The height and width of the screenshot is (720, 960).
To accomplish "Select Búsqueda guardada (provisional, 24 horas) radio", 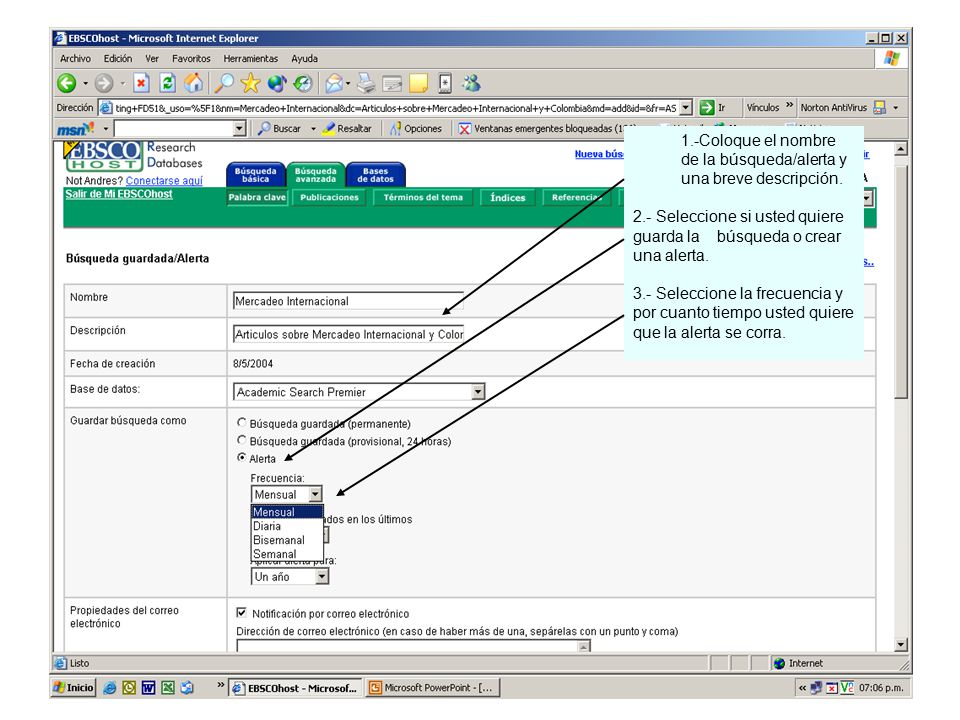I will point(242,440).
